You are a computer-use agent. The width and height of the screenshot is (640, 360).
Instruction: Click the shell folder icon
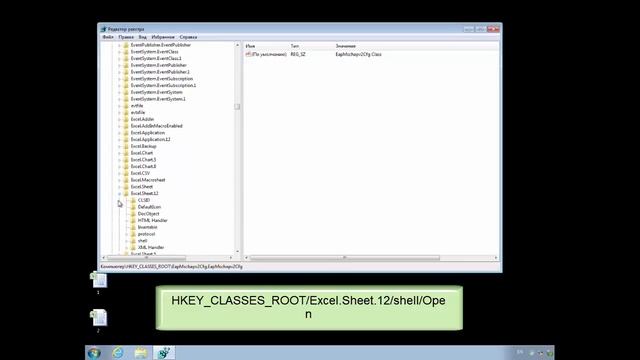[133, 241]
